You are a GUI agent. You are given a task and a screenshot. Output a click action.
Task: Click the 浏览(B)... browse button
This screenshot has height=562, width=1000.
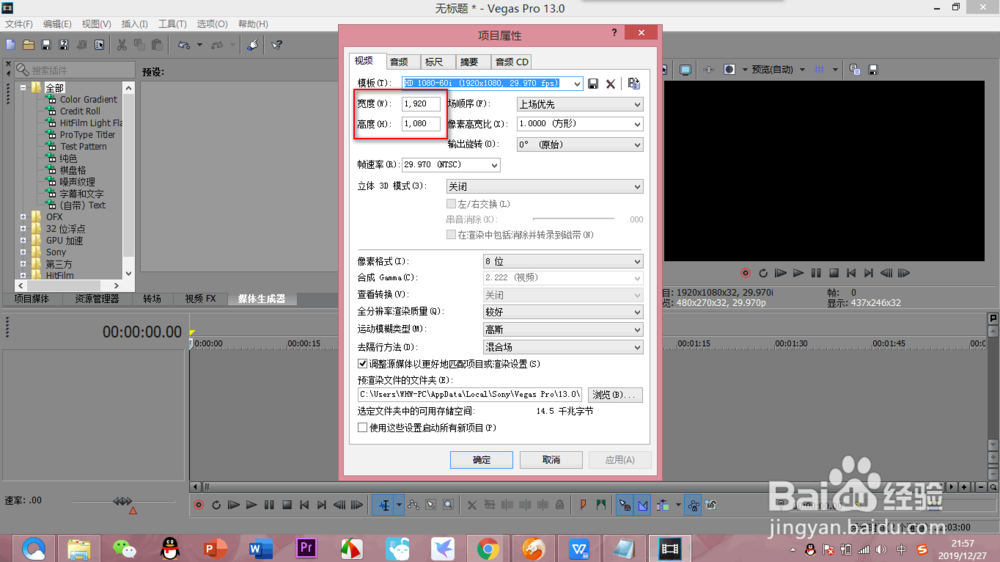point(615,395)
